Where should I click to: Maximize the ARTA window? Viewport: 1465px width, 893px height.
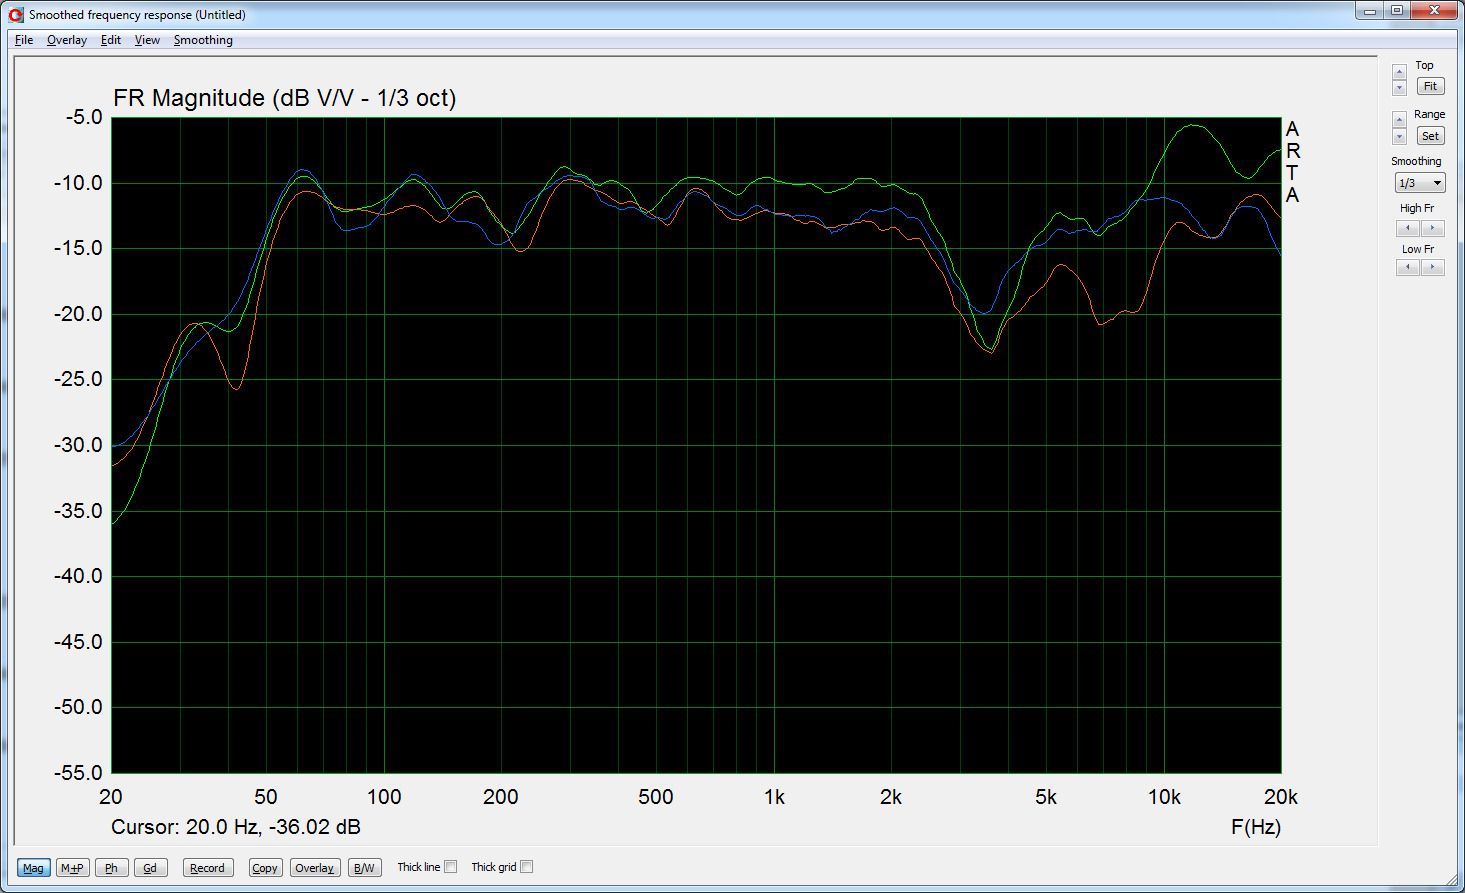pos(1397,10)
